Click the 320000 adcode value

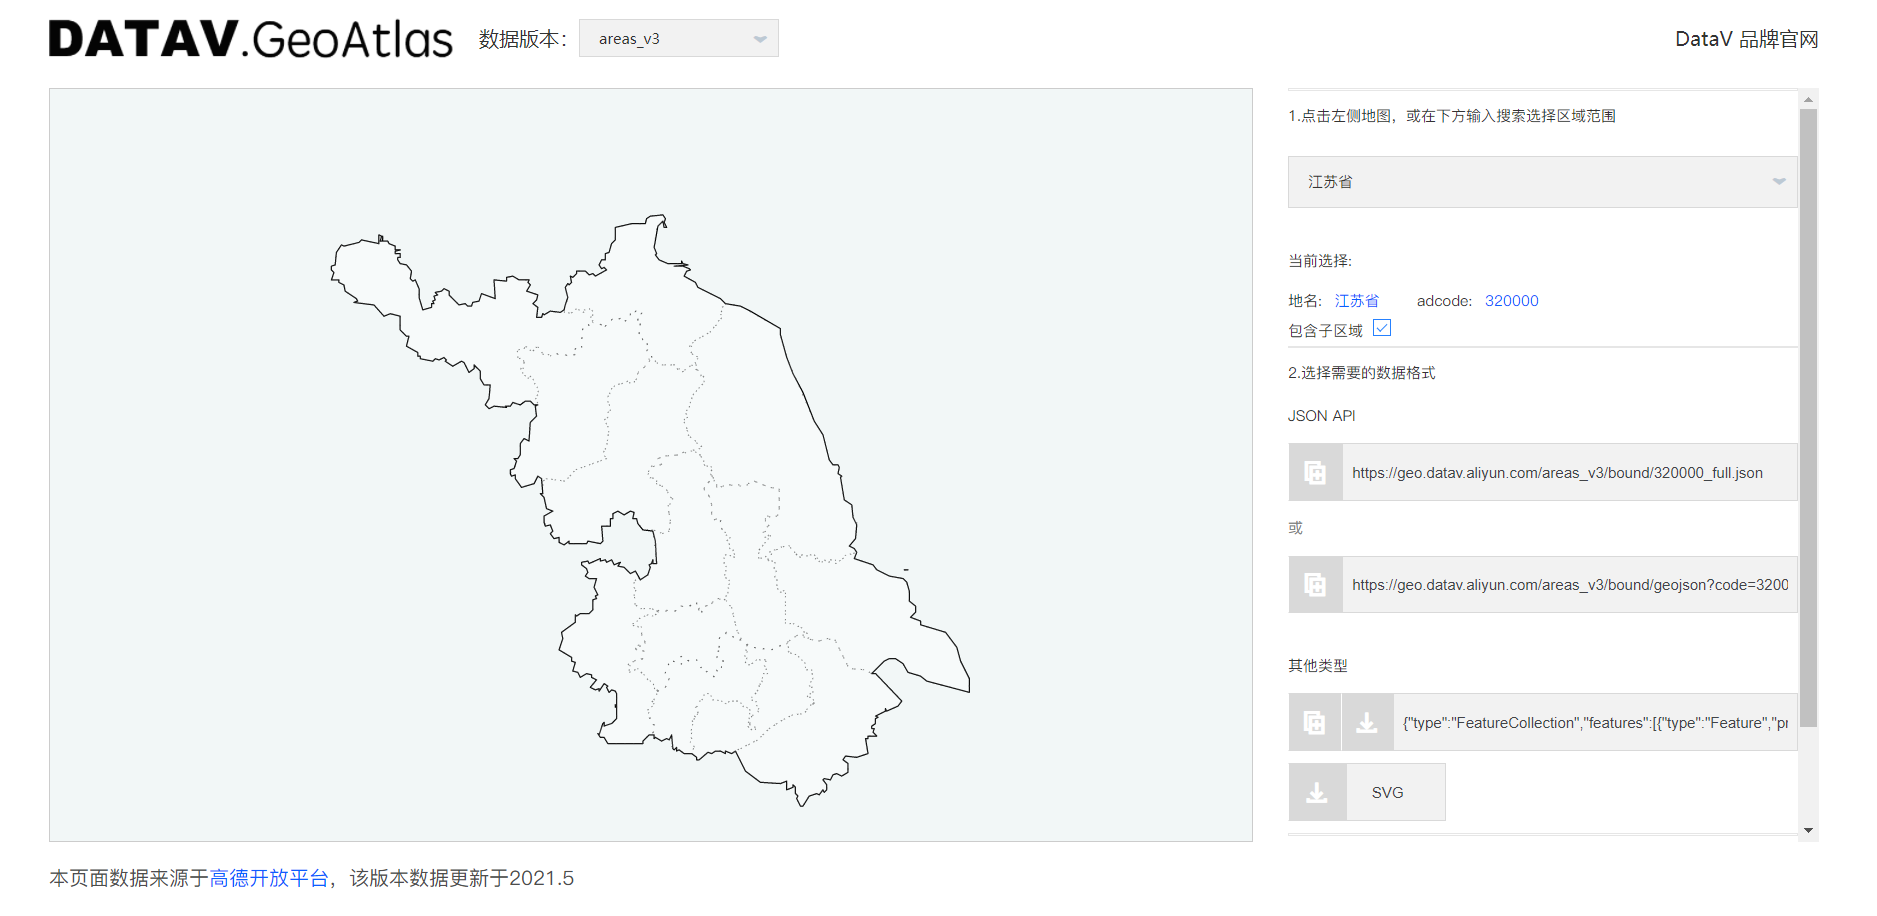pos(1511,301)
